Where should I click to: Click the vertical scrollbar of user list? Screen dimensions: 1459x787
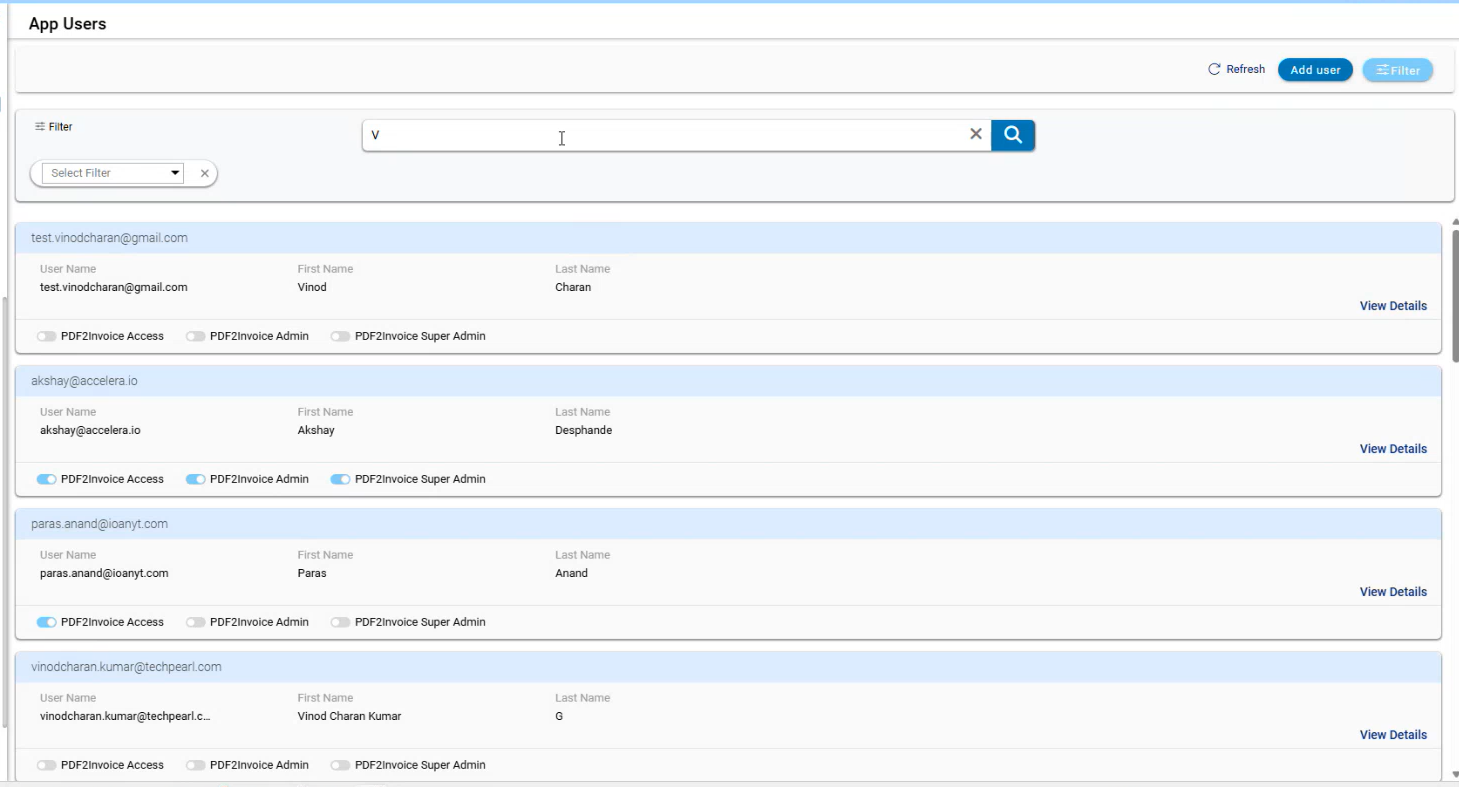click(1454, 295)
